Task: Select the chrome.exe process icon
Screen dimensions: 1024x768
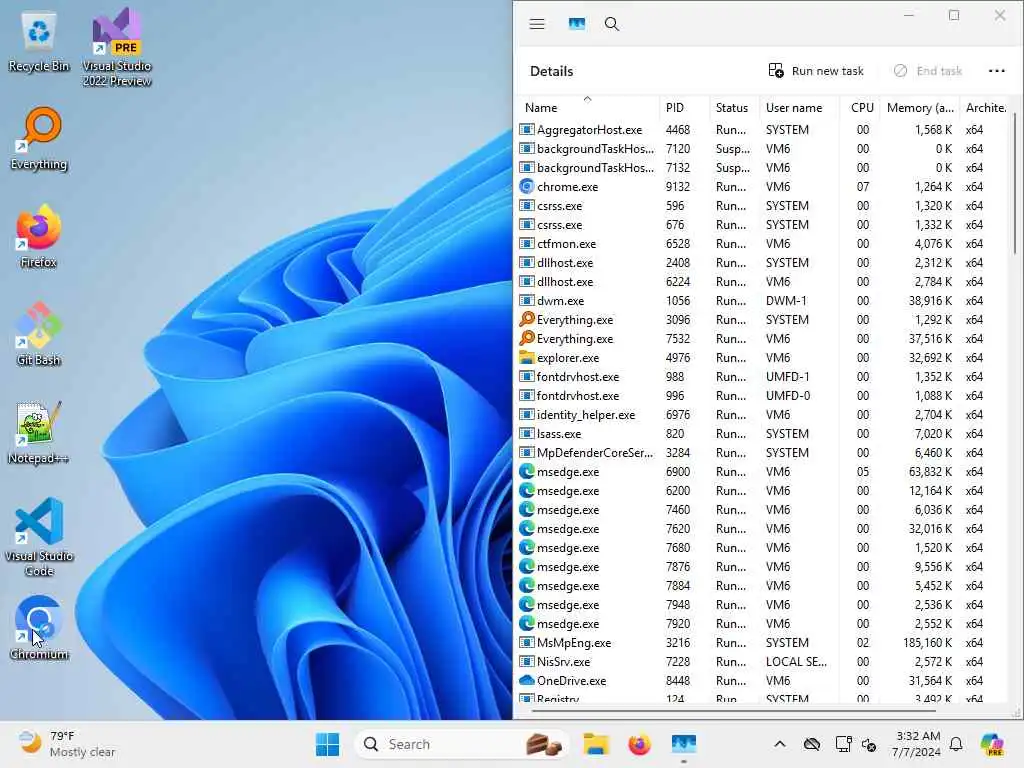Action: 526,187
